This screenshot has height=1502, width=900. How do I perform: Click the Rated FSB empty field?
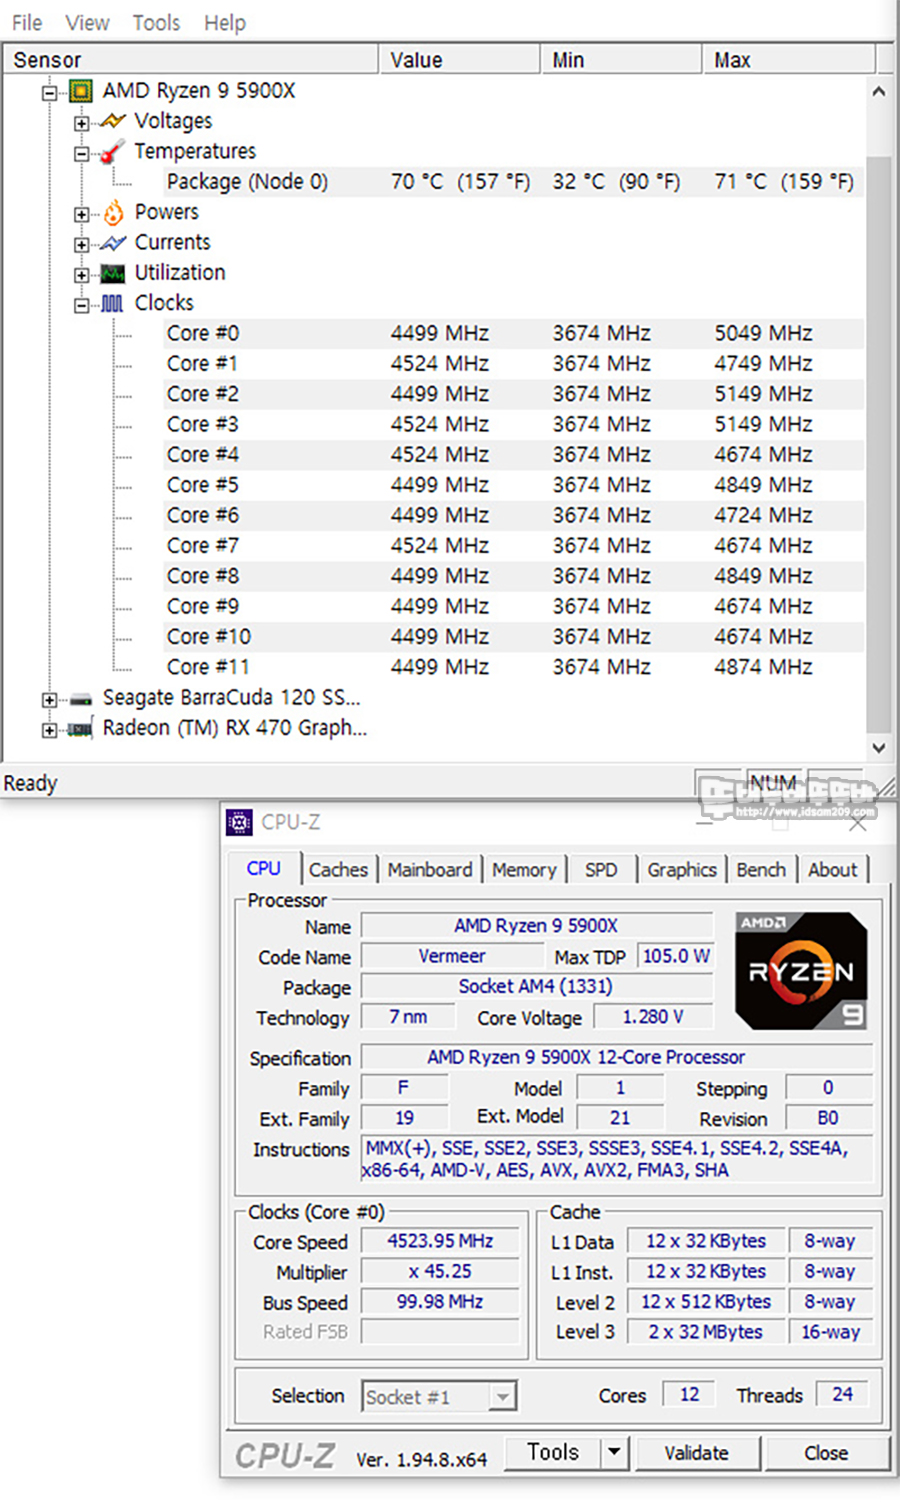pyautogui.click(x=441, y=1332)
